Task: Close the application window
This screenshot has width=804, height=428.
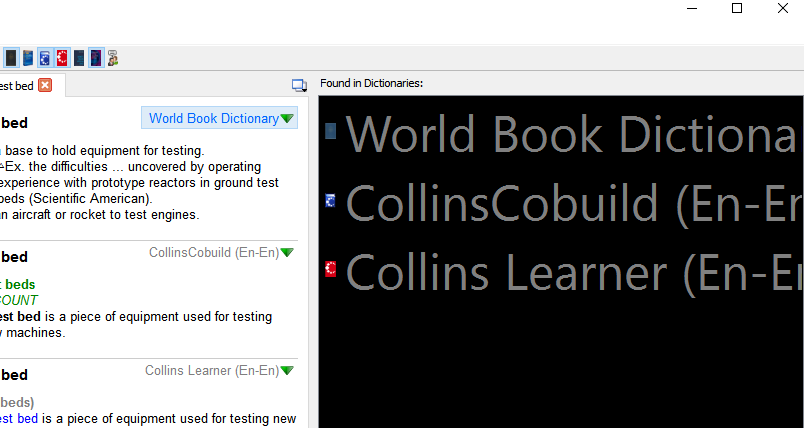Action: 782,8
